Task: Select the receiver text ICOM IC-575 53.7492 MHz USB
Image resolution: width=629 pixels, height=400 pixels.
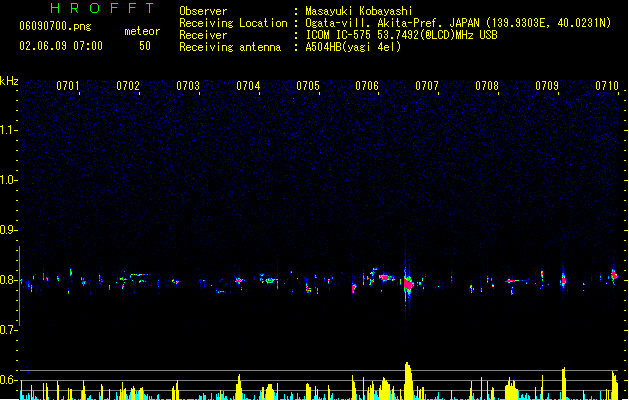Action: pyautogui.click(x=402, y=35)
